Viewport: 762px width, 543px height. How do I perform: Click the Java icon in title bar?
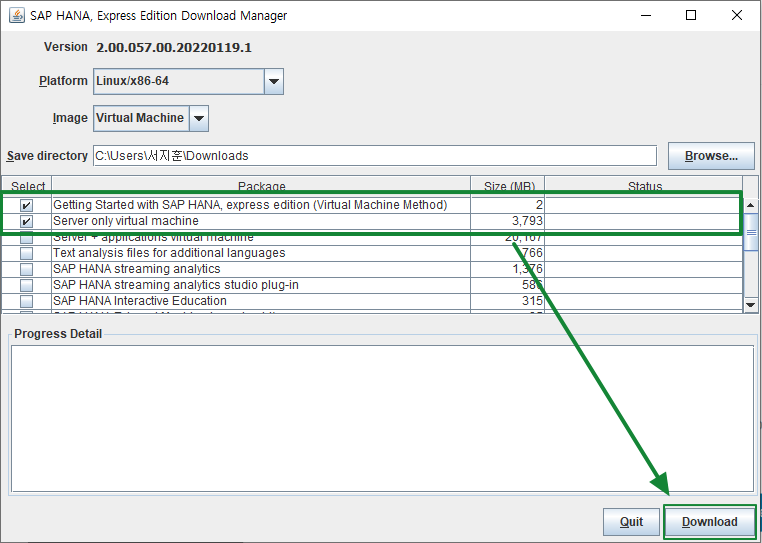coord(18,15)
